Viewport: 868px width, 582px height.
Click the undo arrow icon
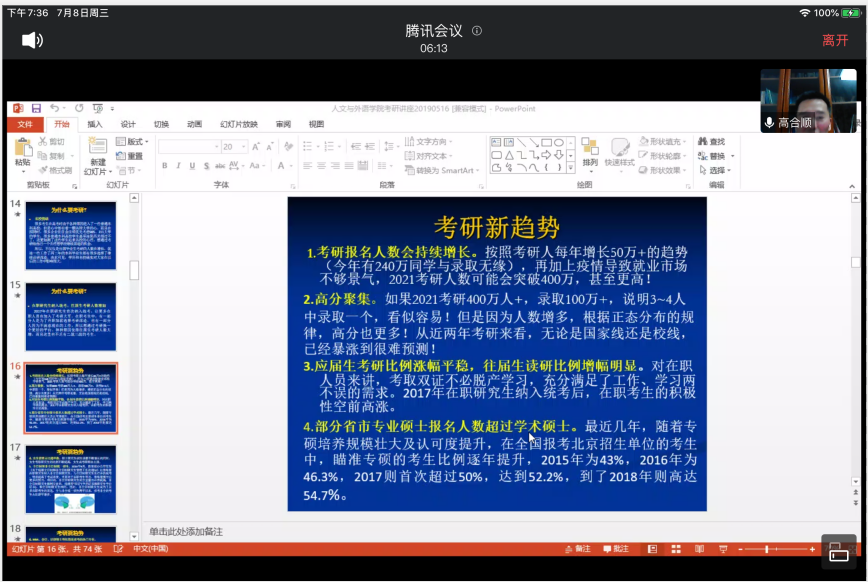click(54, 108)
